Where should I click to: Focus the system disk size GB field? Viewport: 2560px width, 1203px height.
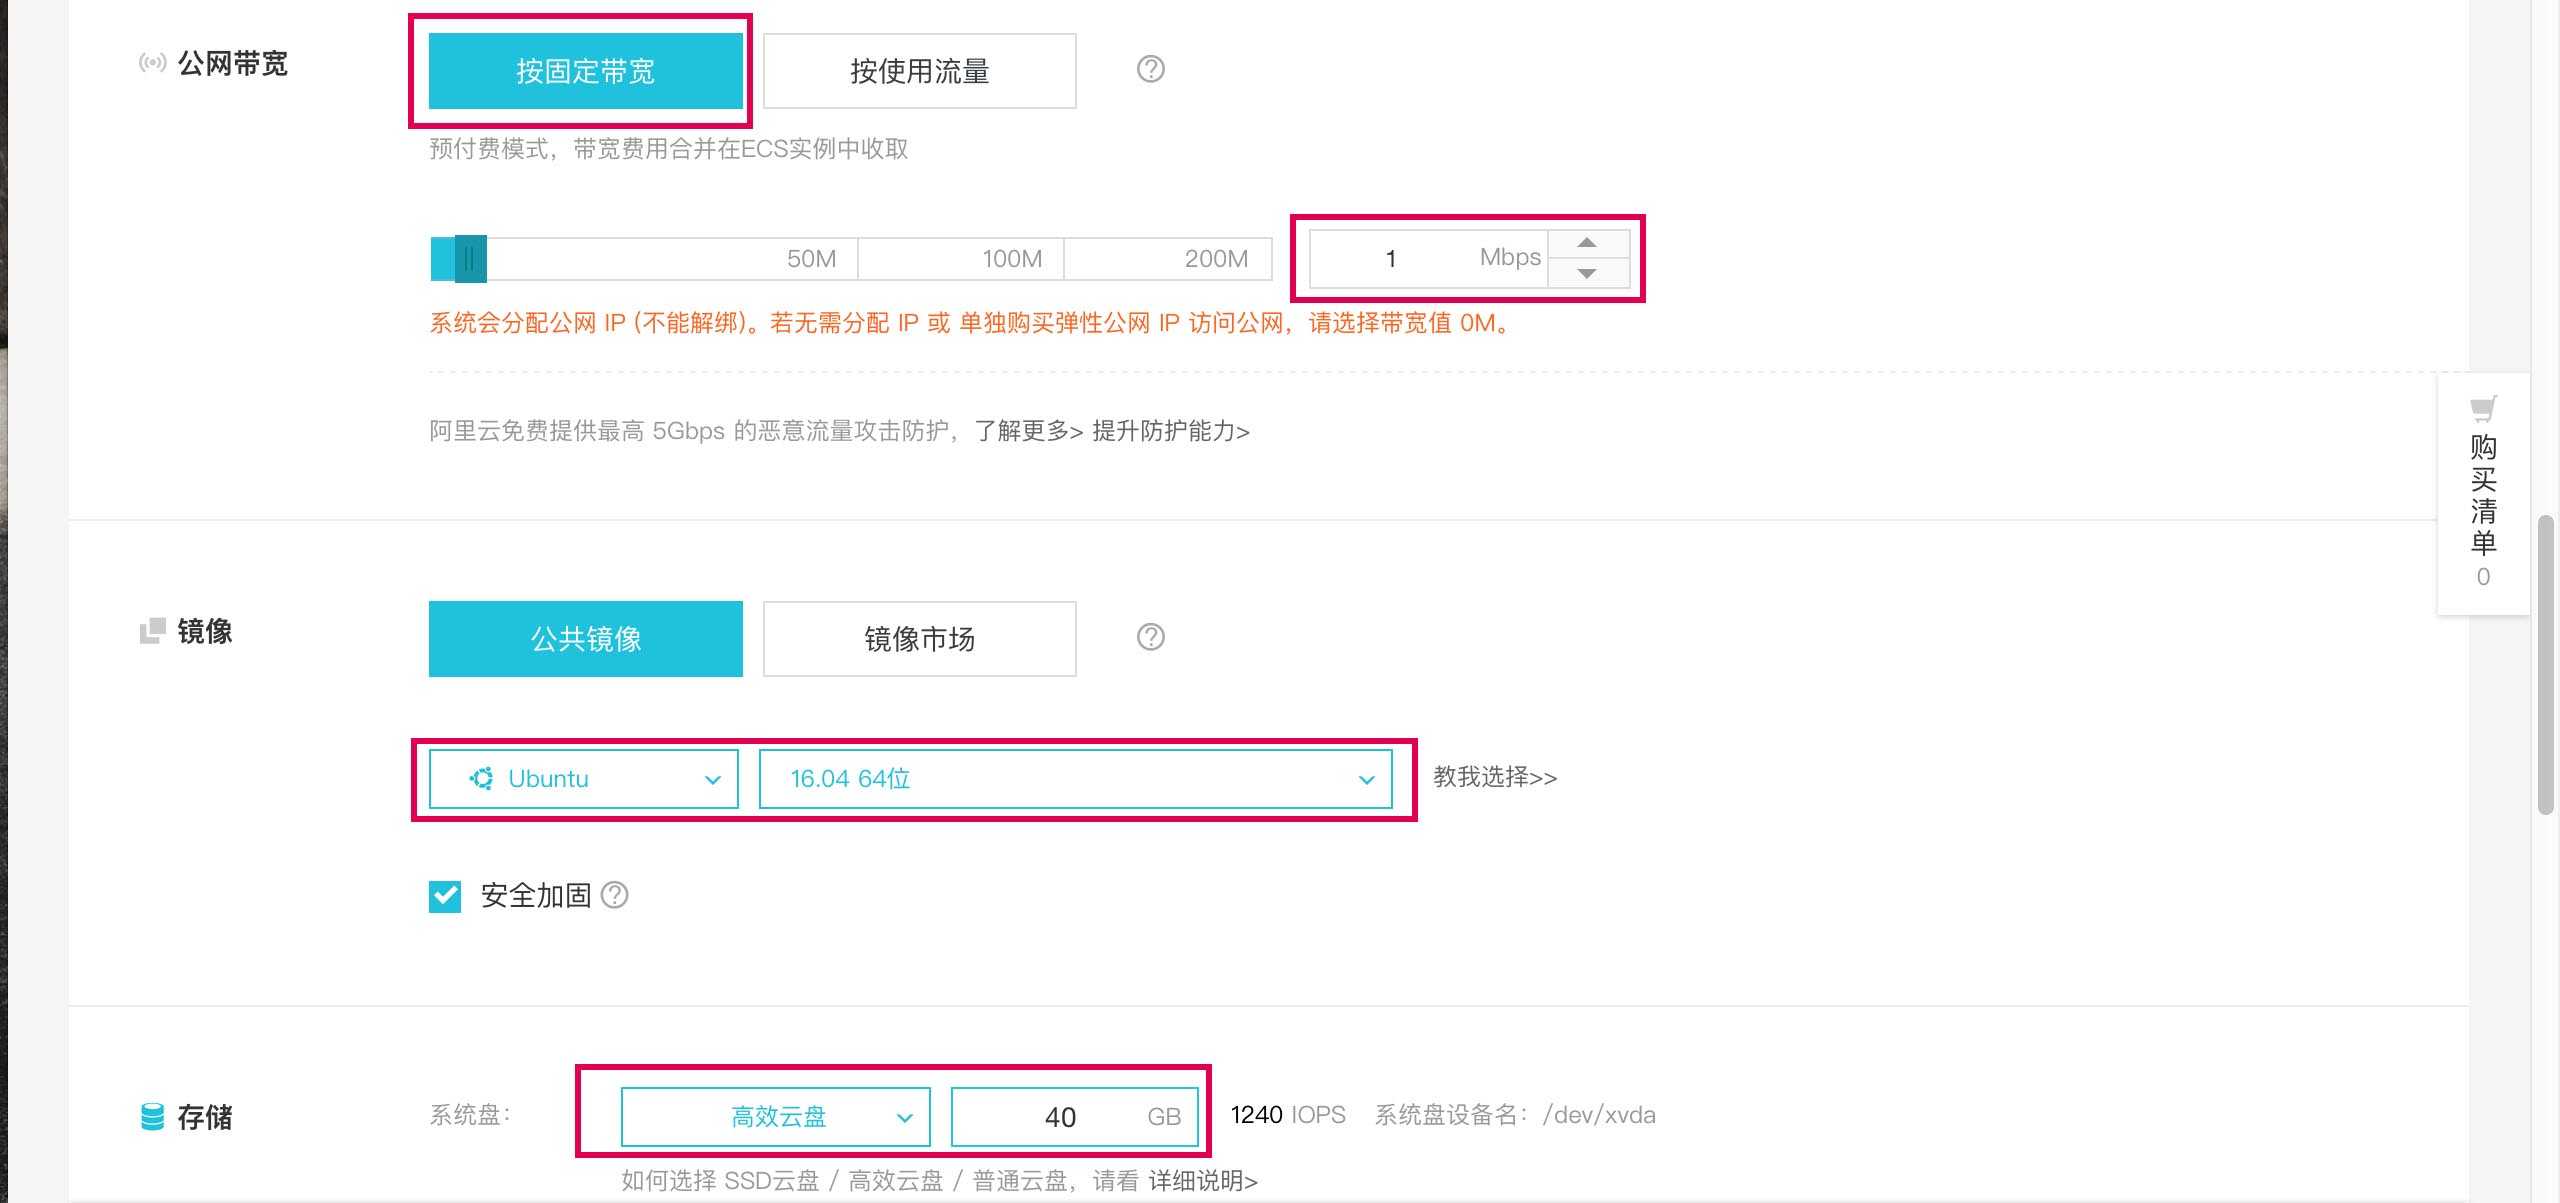(1074, 1116)
